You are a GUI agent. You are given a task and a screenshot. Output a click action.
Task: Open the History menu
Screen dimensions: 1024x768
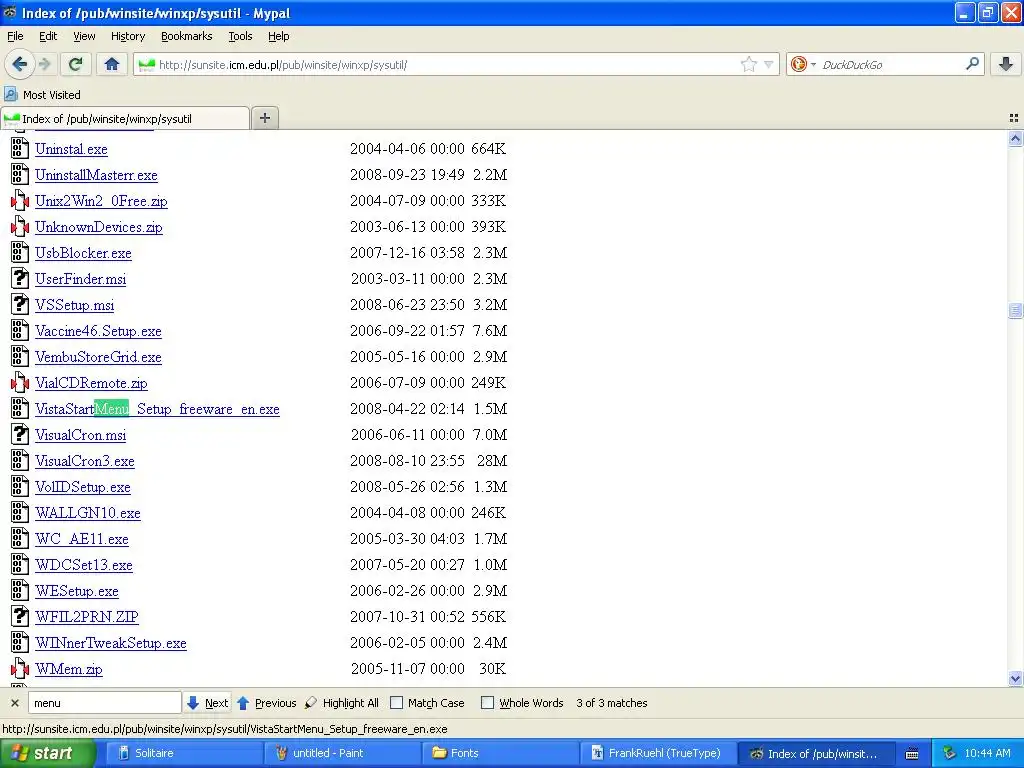tap(127, 36)
